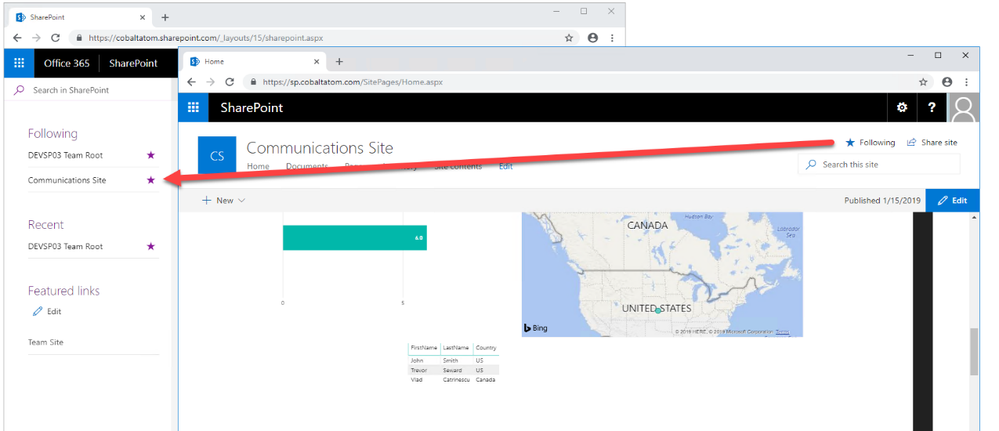Image resolution: width=999 pixels, height=431 pixels.
Task: Select the Home browser tab
Action: coord(255,62)
